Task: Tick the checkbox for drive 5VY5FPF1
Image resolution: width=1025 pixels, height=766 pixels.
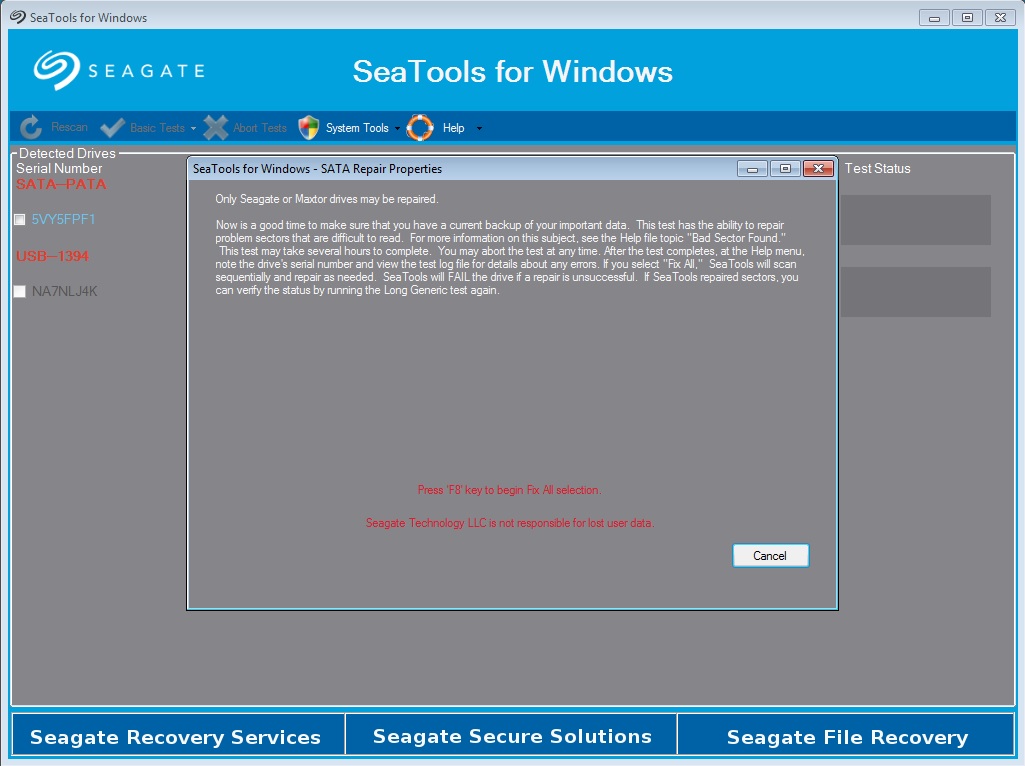Action: [20, 220]
